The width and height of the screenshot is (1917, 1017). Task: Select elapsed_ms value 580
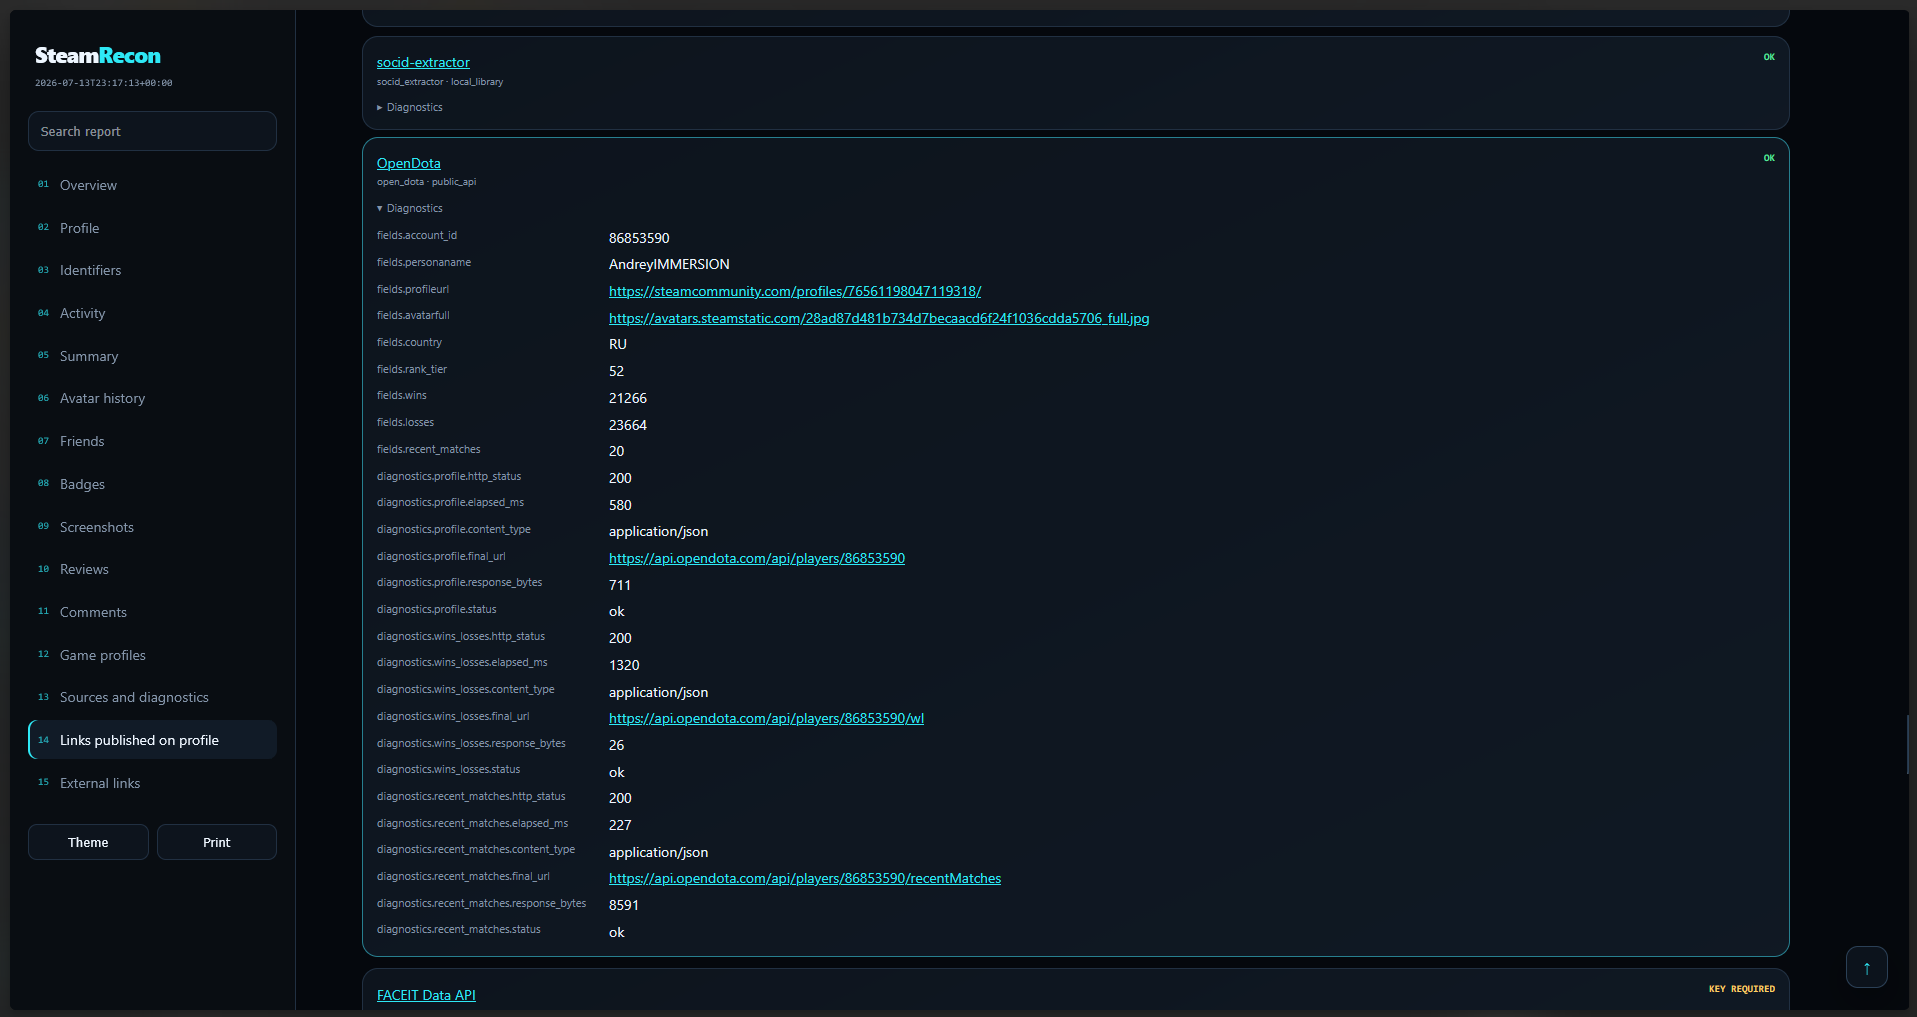(620, 505)
